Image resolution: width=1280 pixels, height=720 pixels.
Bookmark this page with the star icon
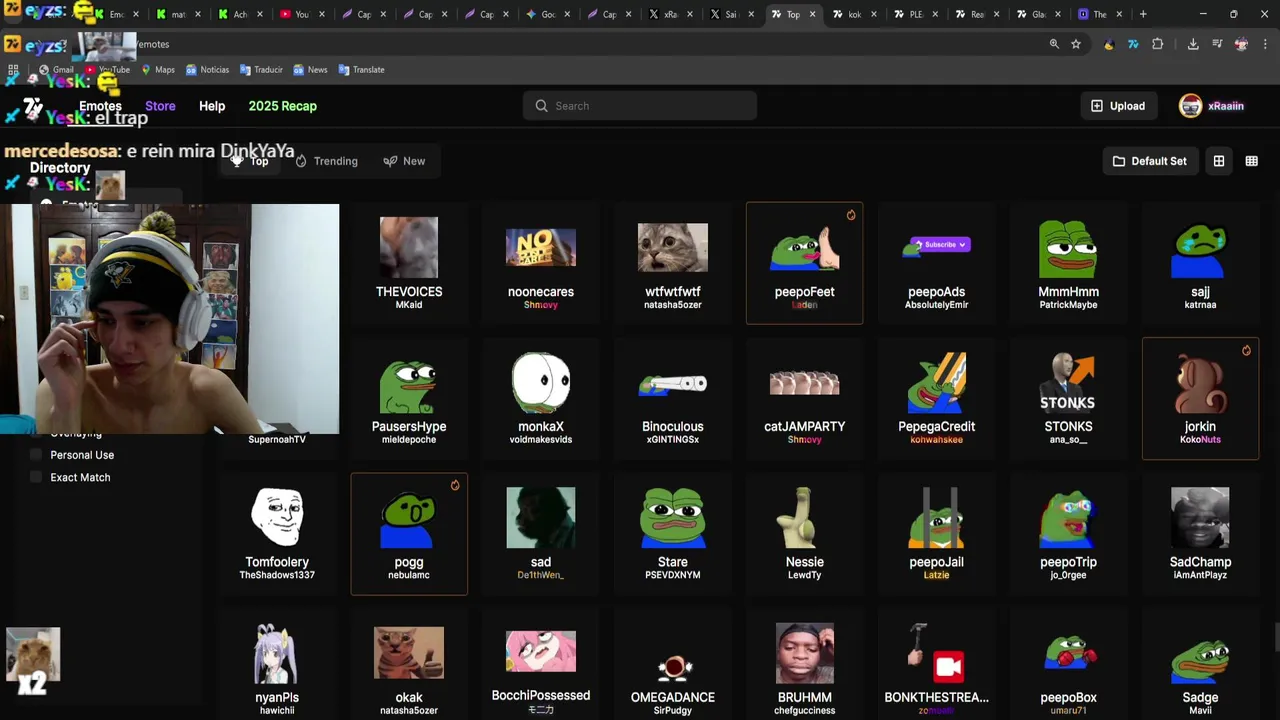point(1076,44)
